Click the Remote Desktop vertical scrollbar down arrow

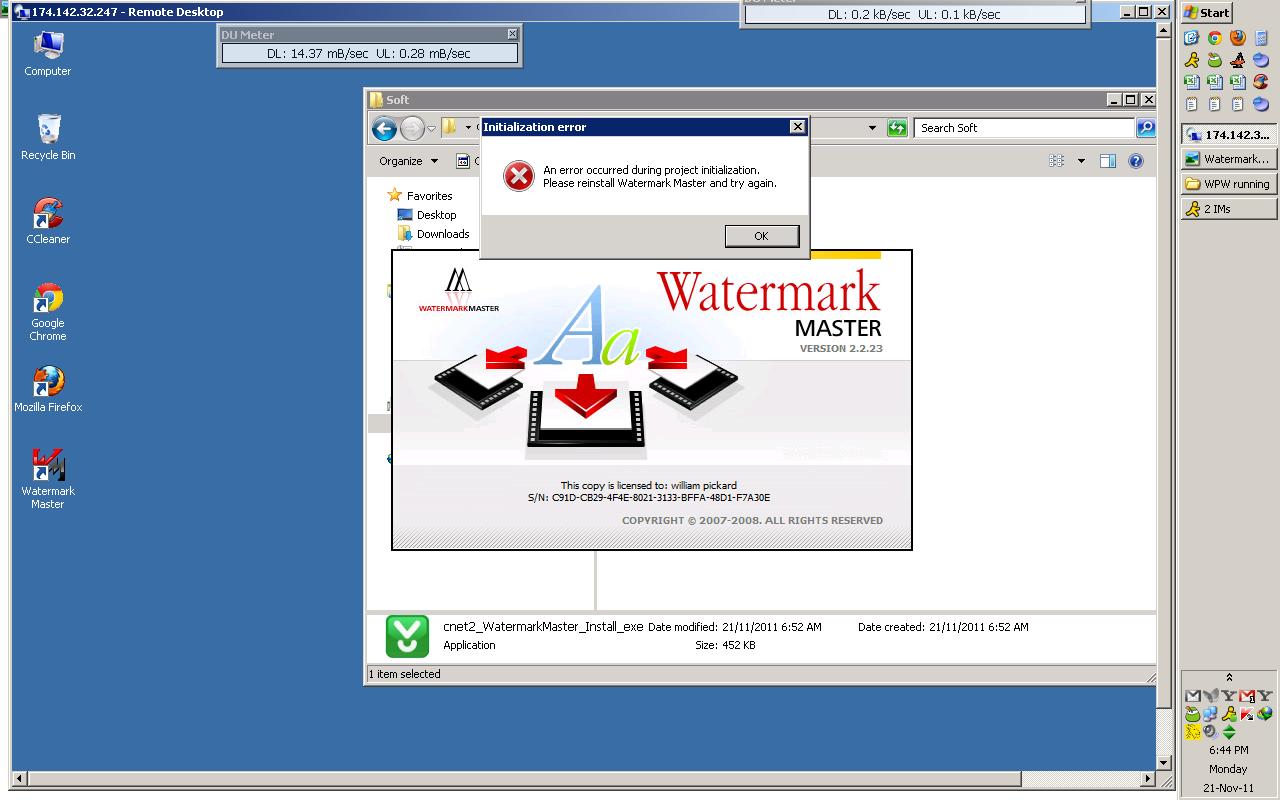tap(1162, 762)
